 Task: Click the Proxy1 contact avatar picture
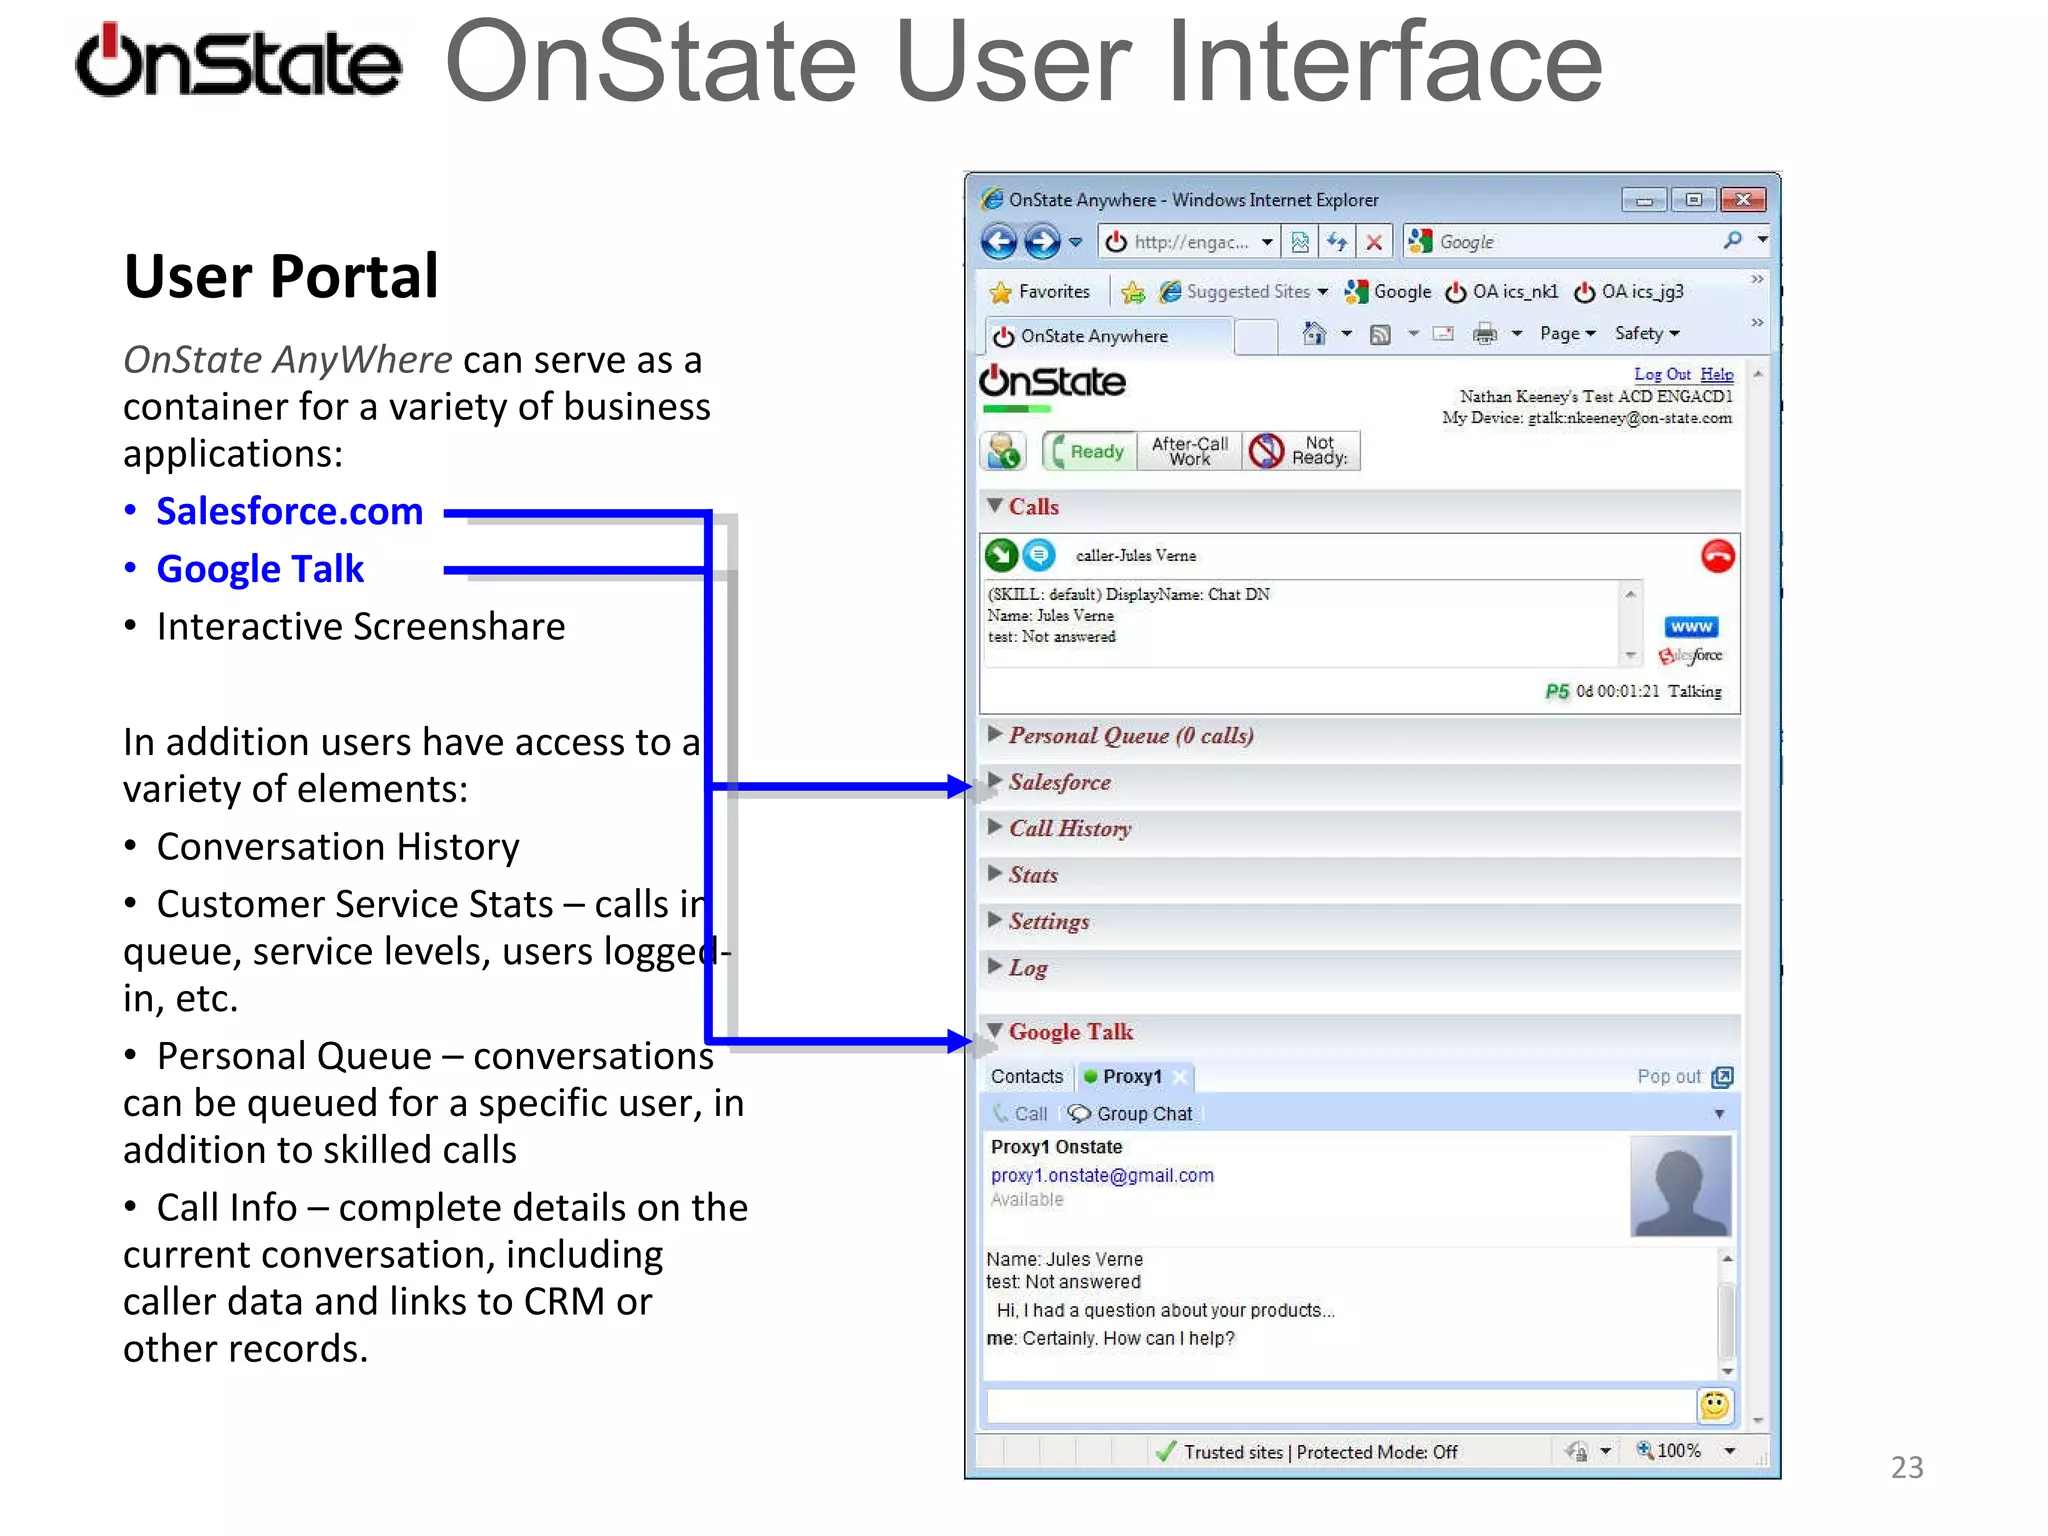pos(1681,1186)
